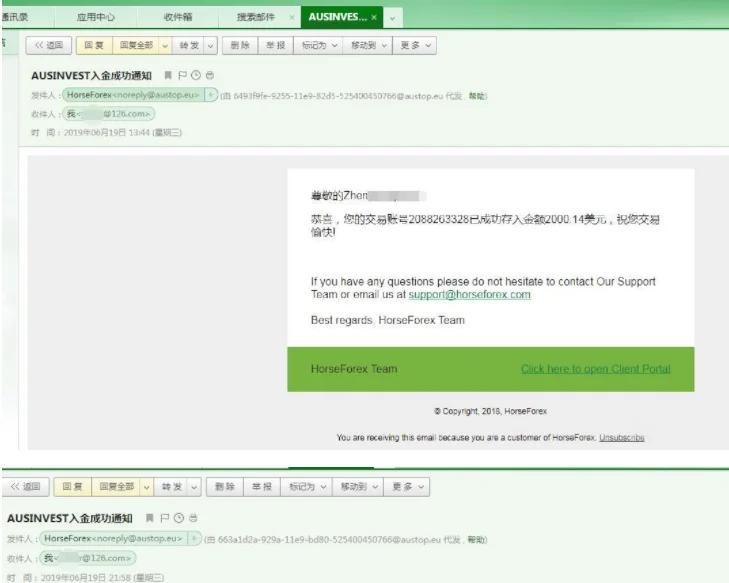Open the 转发 dropdown arrow in the upper toolbar
The width and height of the screenshot is (729, 583).
point(210,45)
